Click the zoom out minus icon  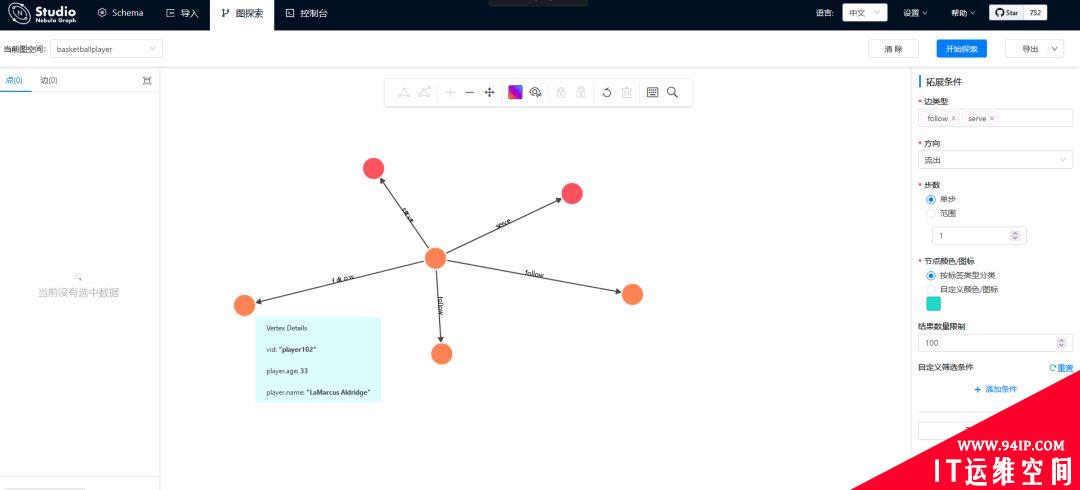point(470,92)
